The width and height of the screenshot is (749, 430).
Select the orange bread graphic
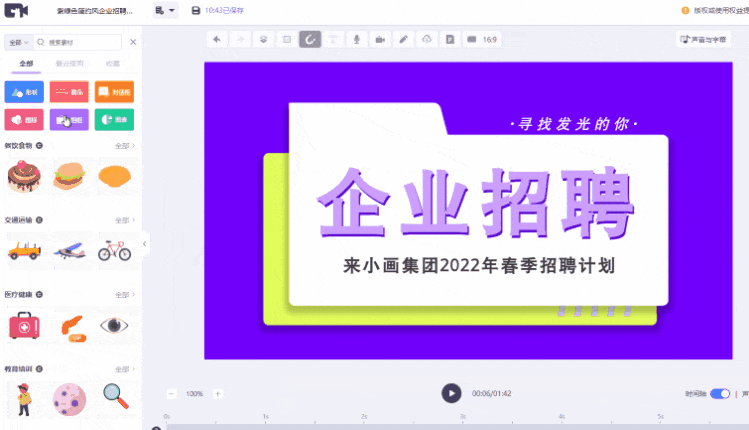[x=115, y=176]
